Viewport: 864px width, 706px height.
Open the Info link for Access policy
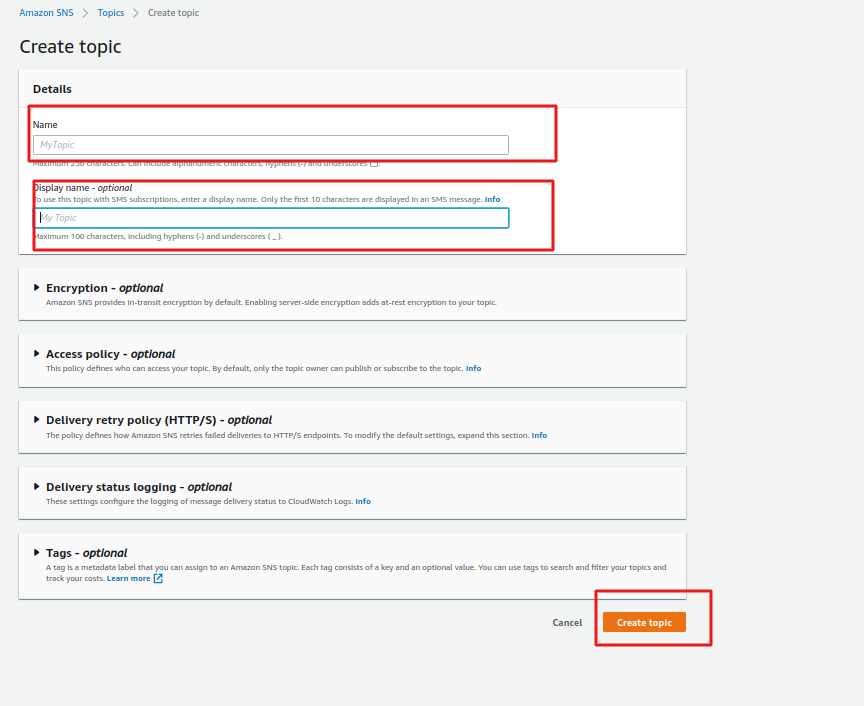pyautogui.click(x=473, y=368)
